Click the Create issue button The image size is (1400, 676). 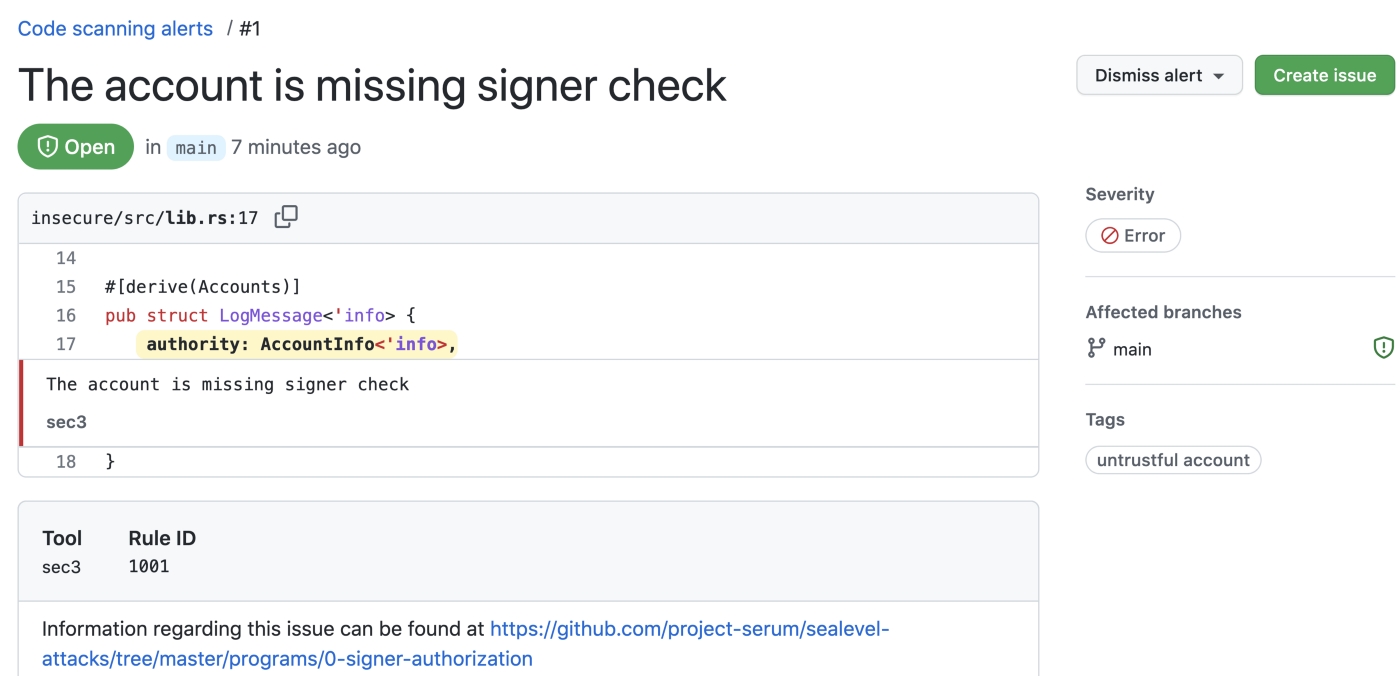1324,75
